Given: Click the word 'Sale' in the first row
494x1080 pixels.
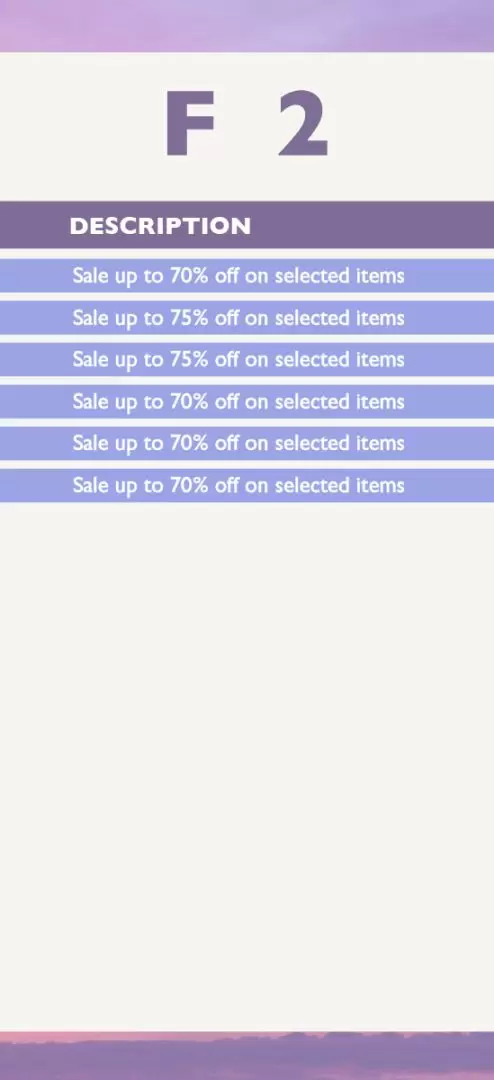Looking at the screenshot, I should pyautogui.click(x=90, y=276).
